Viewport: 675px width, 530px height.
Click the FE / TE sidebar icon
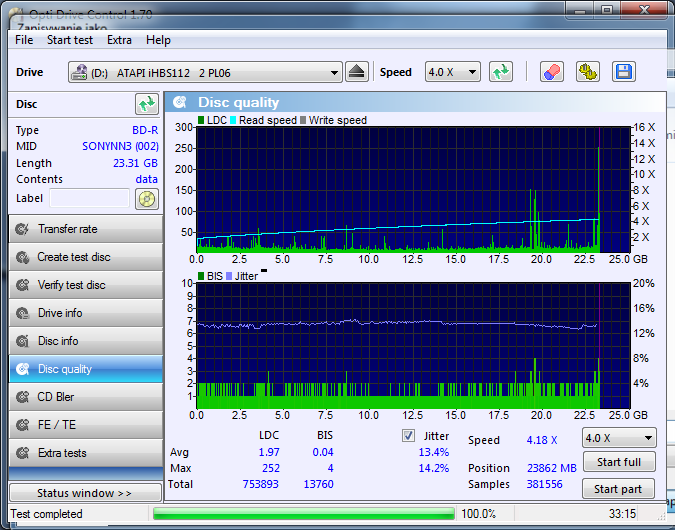coord(22,425)
